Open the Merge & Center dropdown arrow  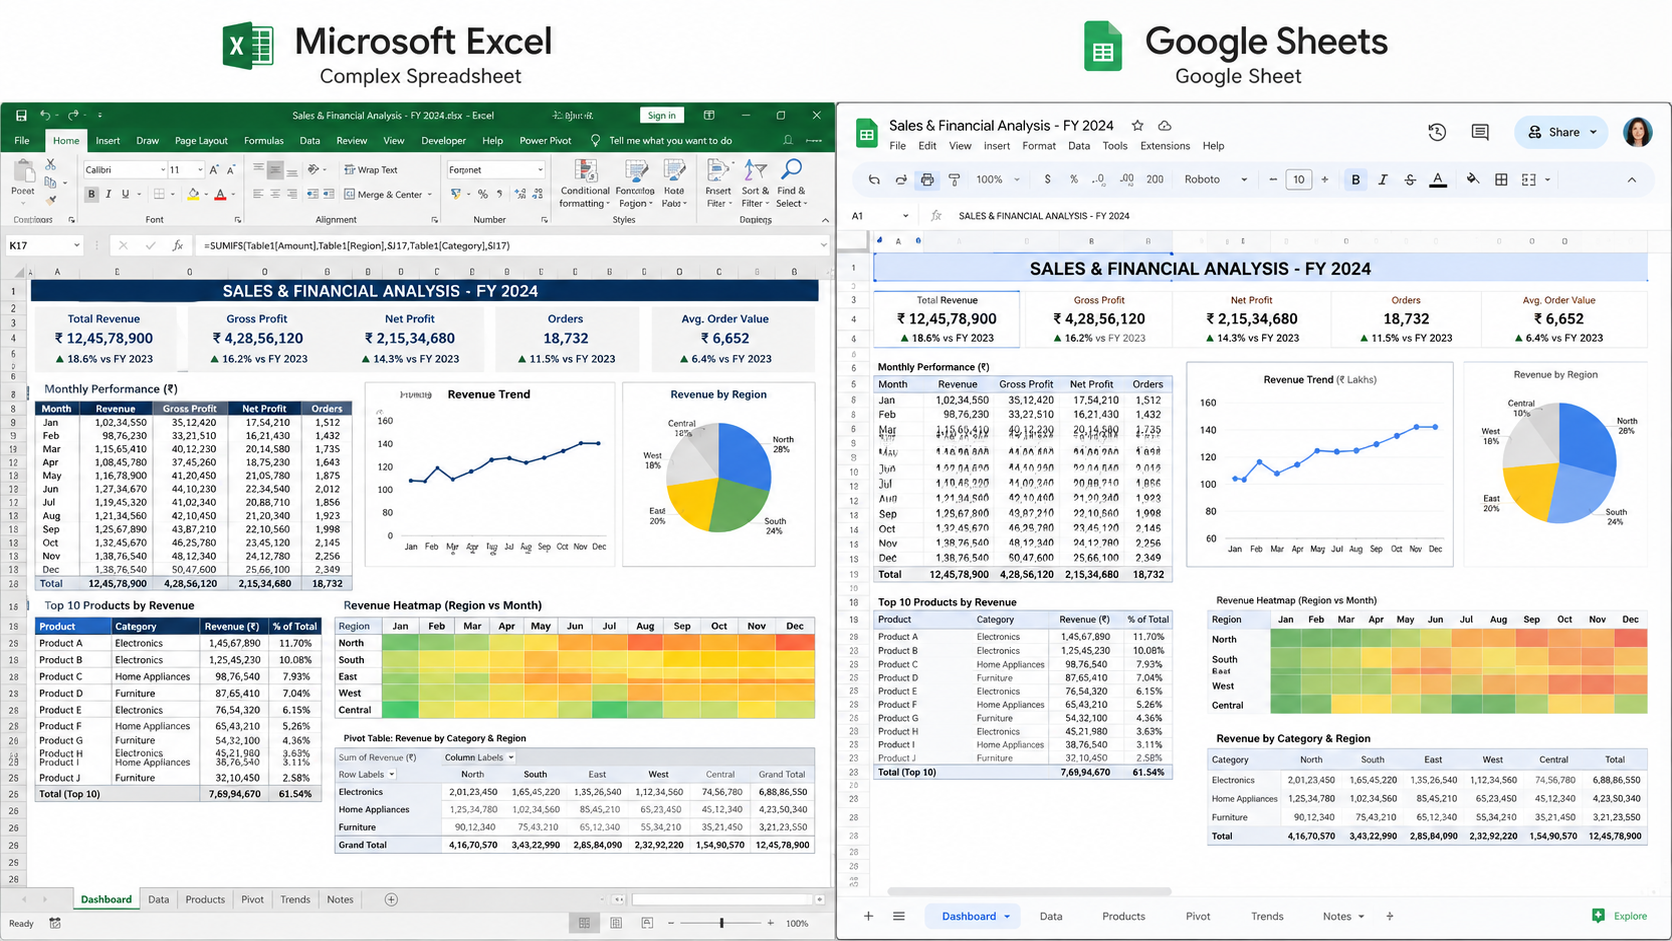430,195
